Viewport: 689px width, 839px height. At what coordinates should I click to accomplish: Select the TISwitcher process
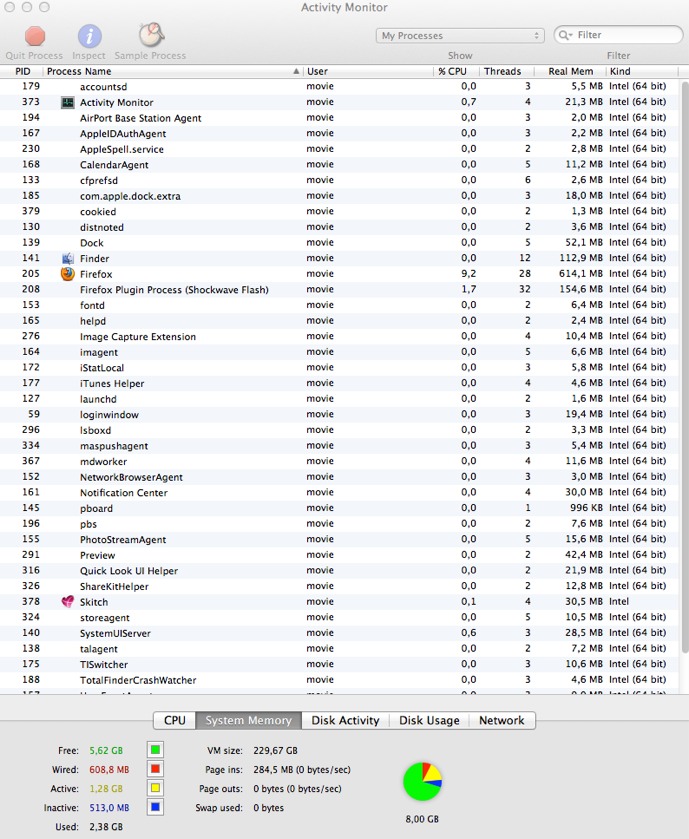coord(340,664)
